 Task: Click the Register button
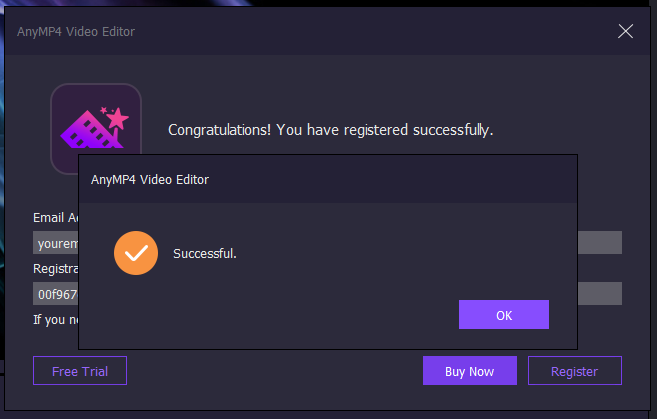coord(575,371)
